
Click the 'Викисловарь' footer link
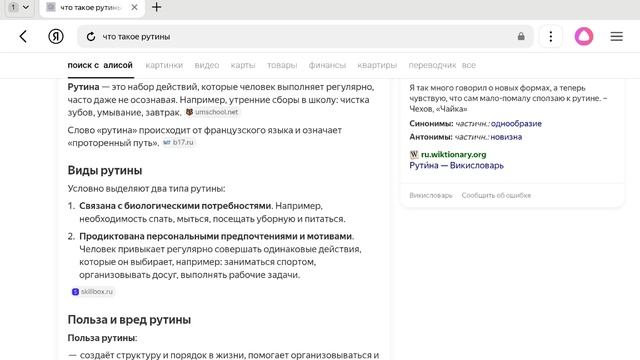click(431, 195)
